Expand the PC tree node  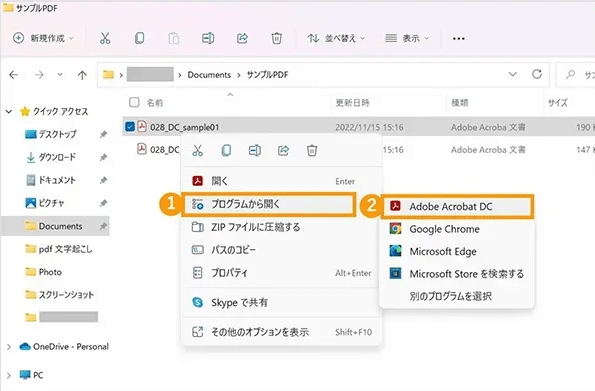click(9, 375)
